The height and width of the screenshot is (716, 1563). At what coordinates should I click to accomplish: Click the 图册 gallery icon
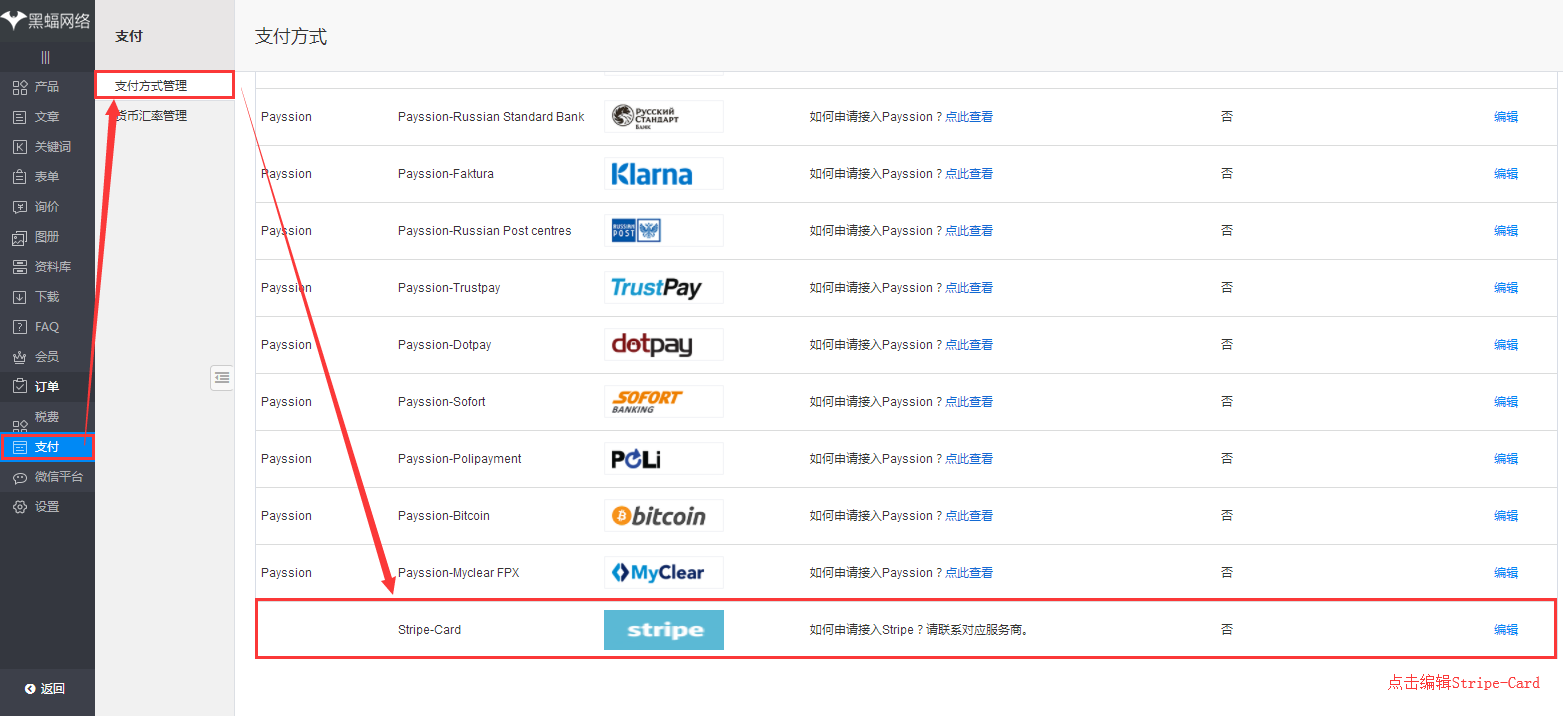coord(20,237)
